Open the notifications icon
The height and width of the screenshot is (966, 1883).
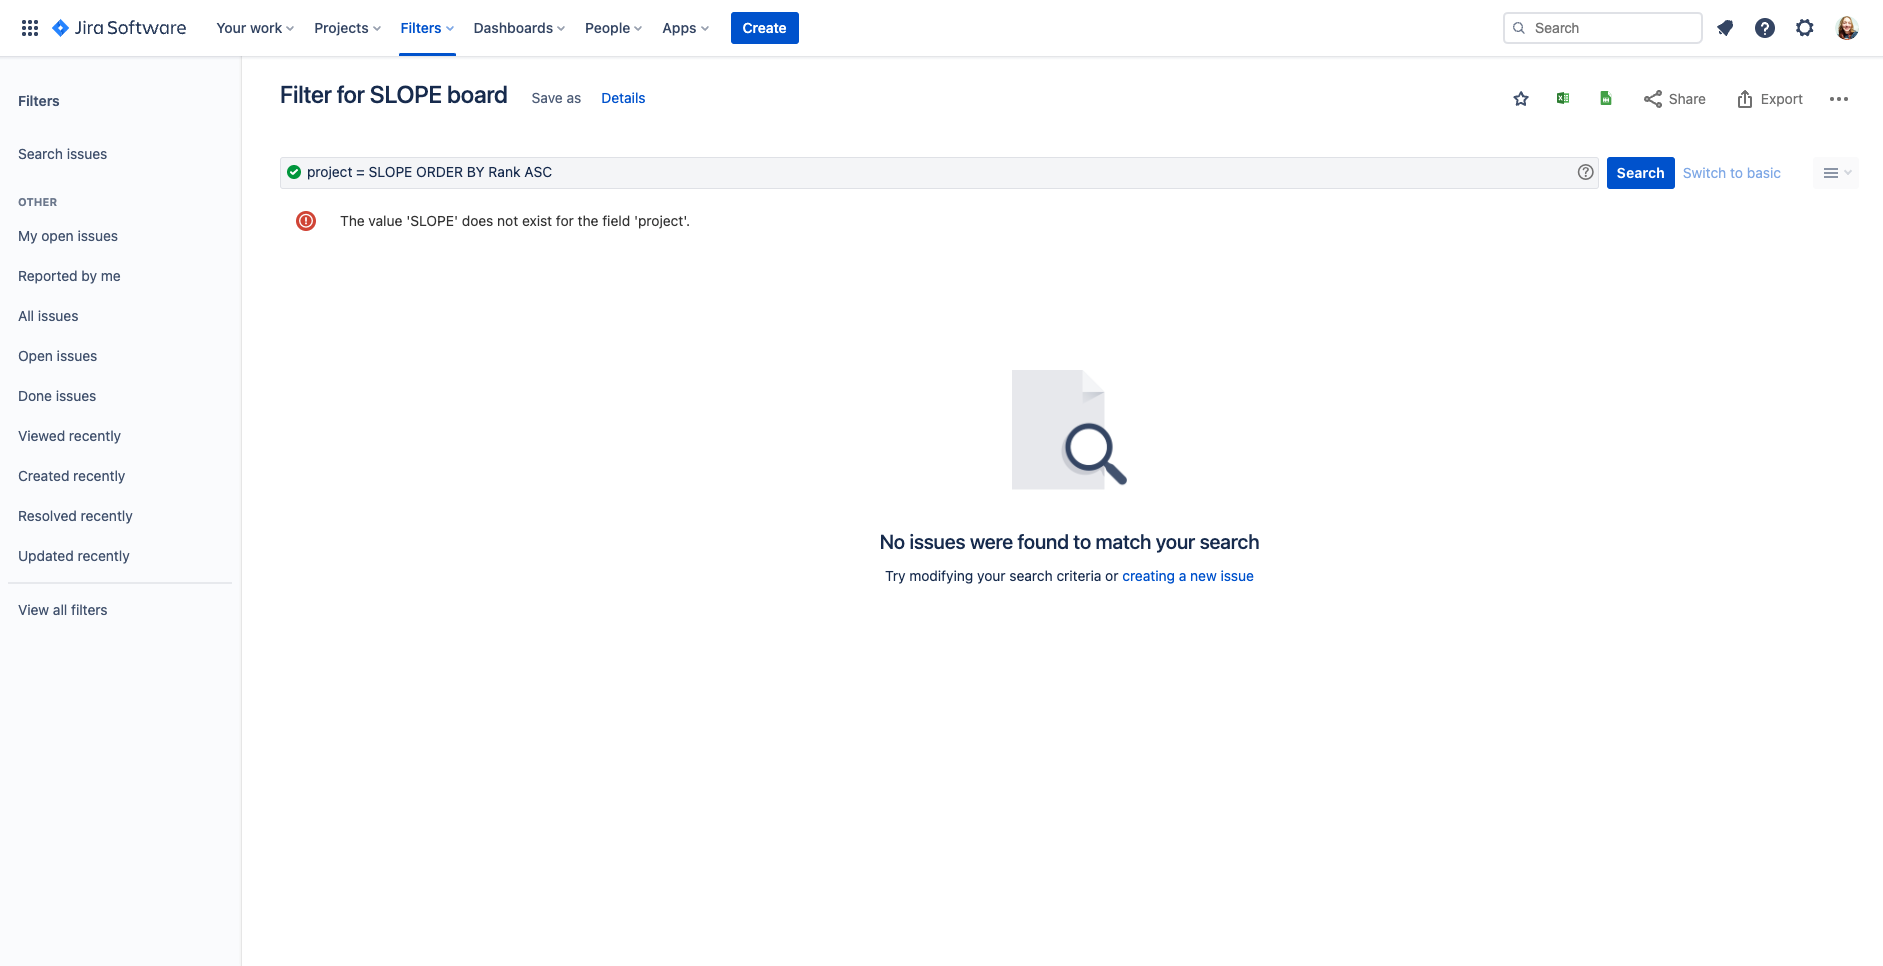(x=1725, y=28)
